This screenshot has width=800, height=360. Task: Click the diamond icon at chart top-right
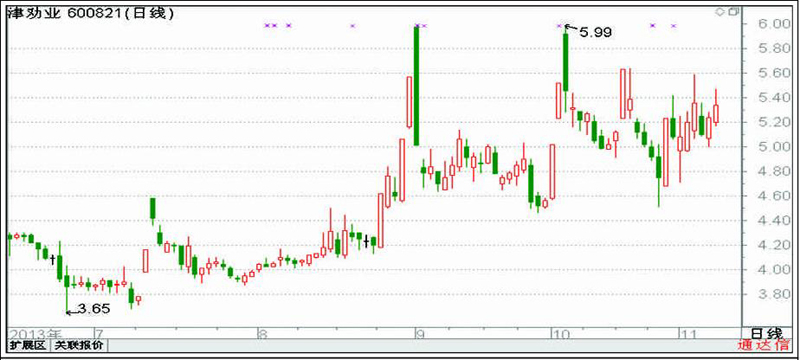point(719,11)
